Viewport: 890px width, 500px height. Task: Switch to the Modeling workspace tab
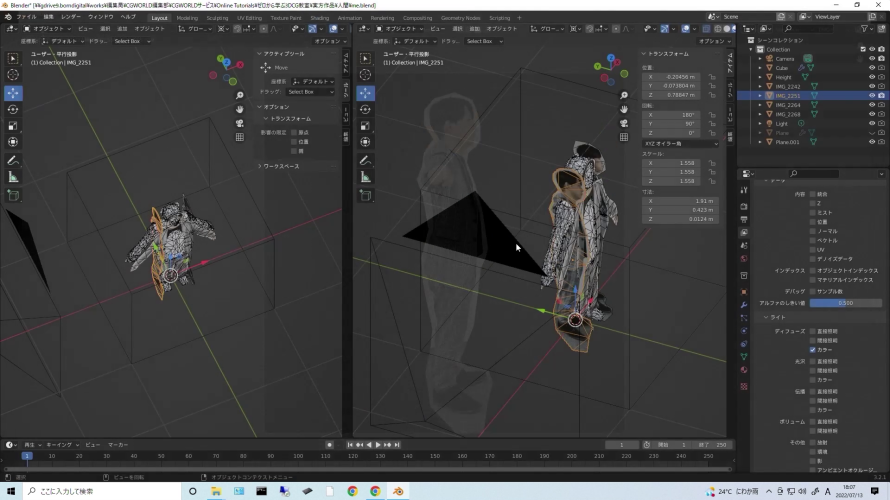coord(187,18)
